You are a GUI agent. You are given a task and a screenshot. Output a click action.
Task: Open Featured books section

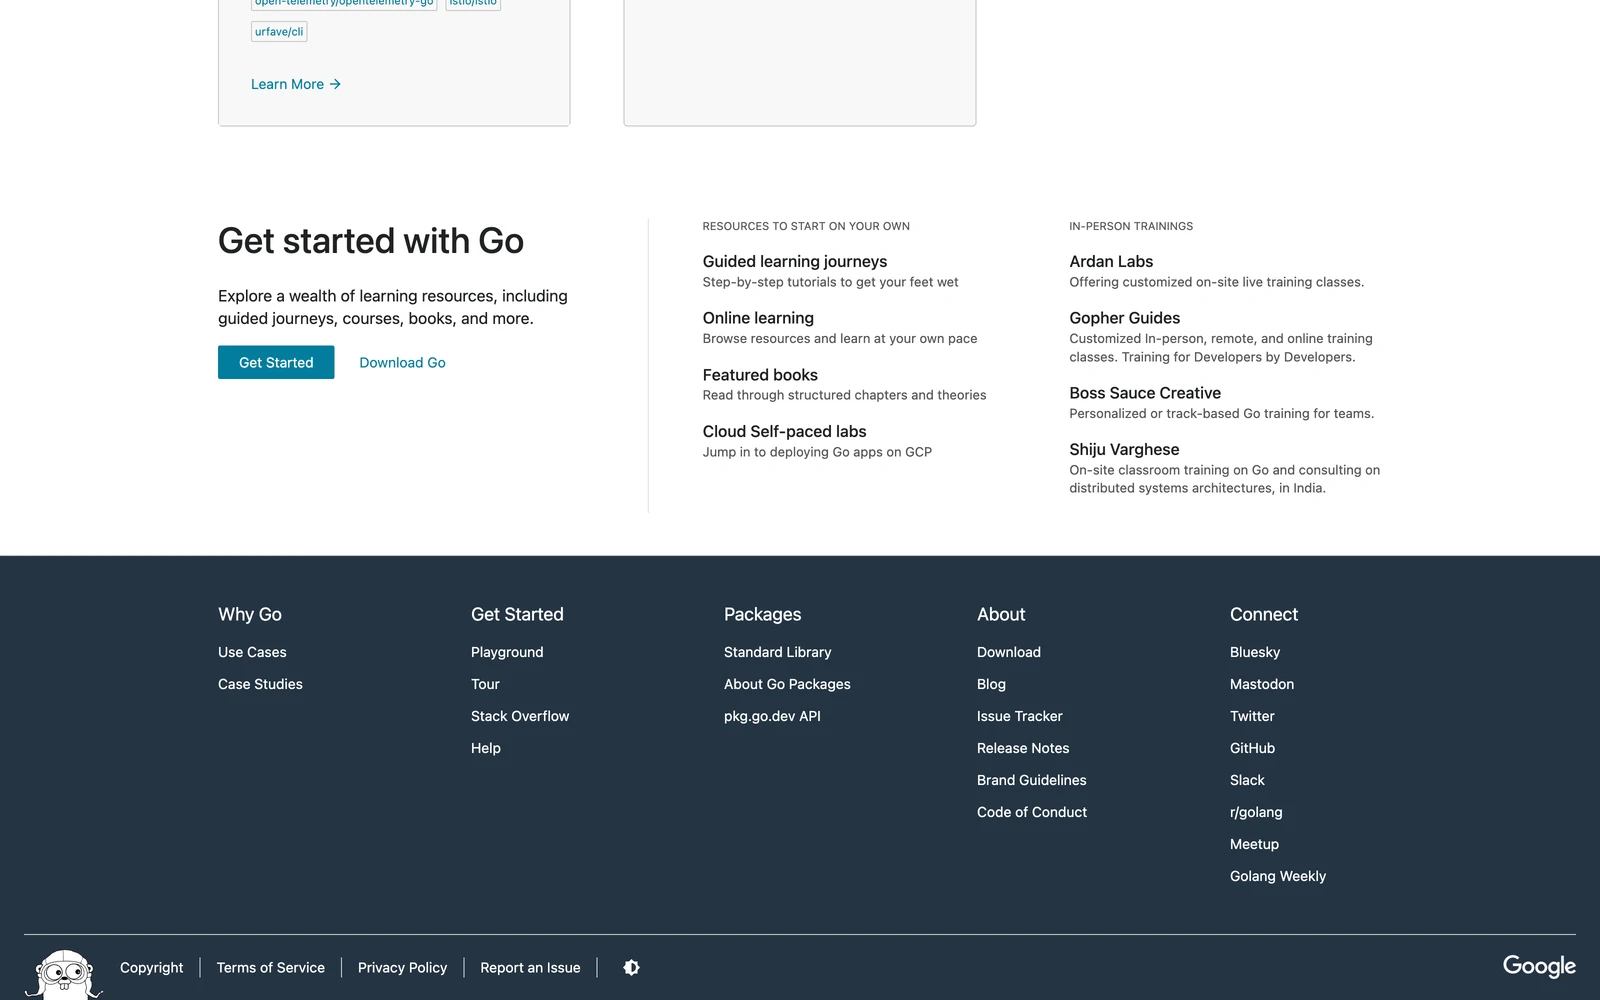[x=760, y=375]
